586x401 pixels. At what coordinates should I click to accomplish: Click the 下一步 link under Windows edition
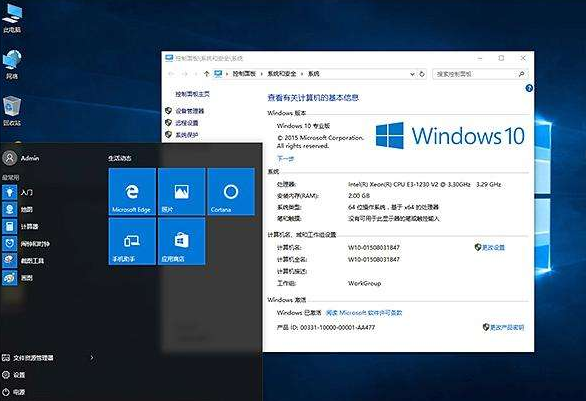(285, 158)
